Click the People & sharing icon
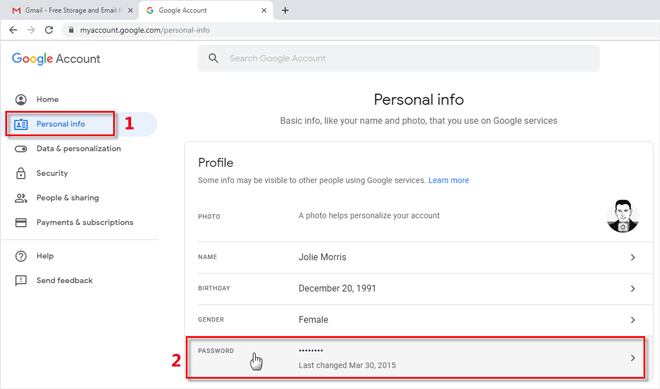The image size is (660, 389). [x=21, y=198]
